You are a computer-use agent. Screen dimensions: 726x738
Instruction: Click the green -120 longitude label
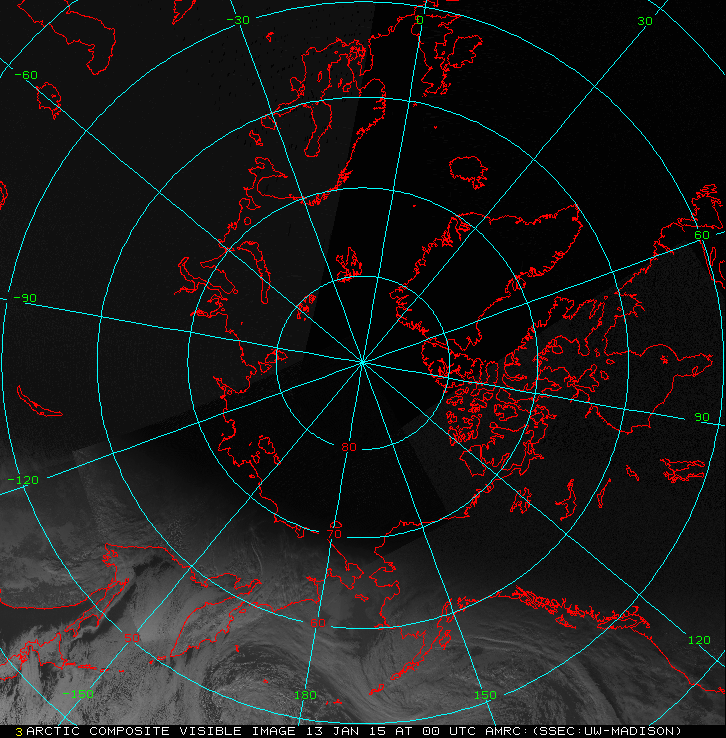(23, 481)
